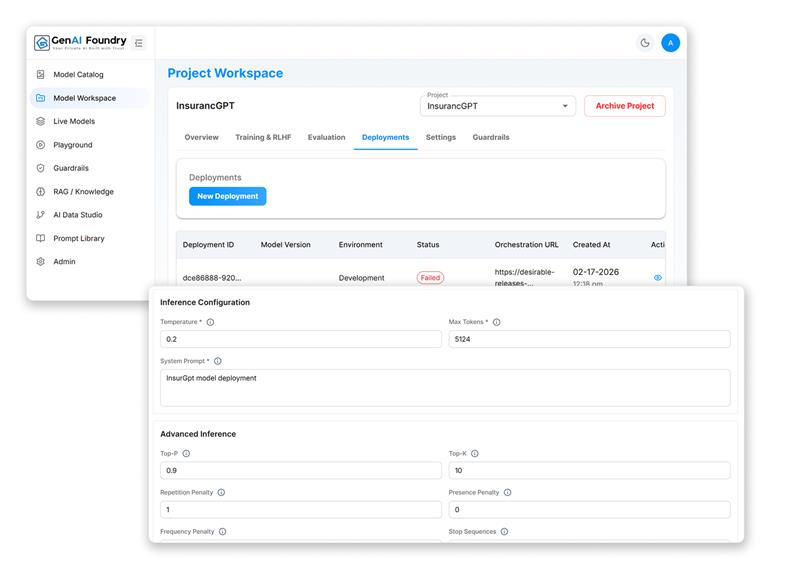The image size is (800, 571).
Task: Click the System Prompt text area
Action: 445,387
